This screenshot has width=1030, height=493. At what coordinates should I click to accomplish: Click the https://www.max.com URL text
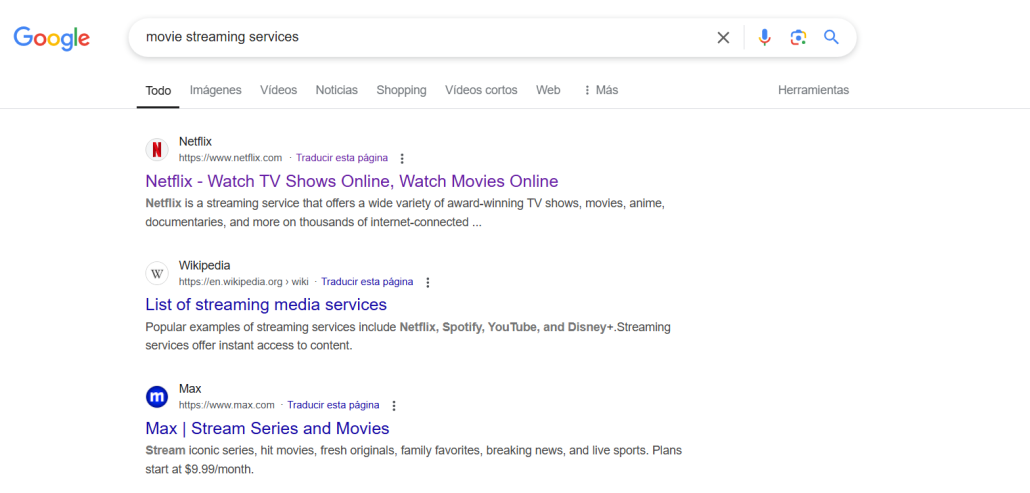point(227,404)
